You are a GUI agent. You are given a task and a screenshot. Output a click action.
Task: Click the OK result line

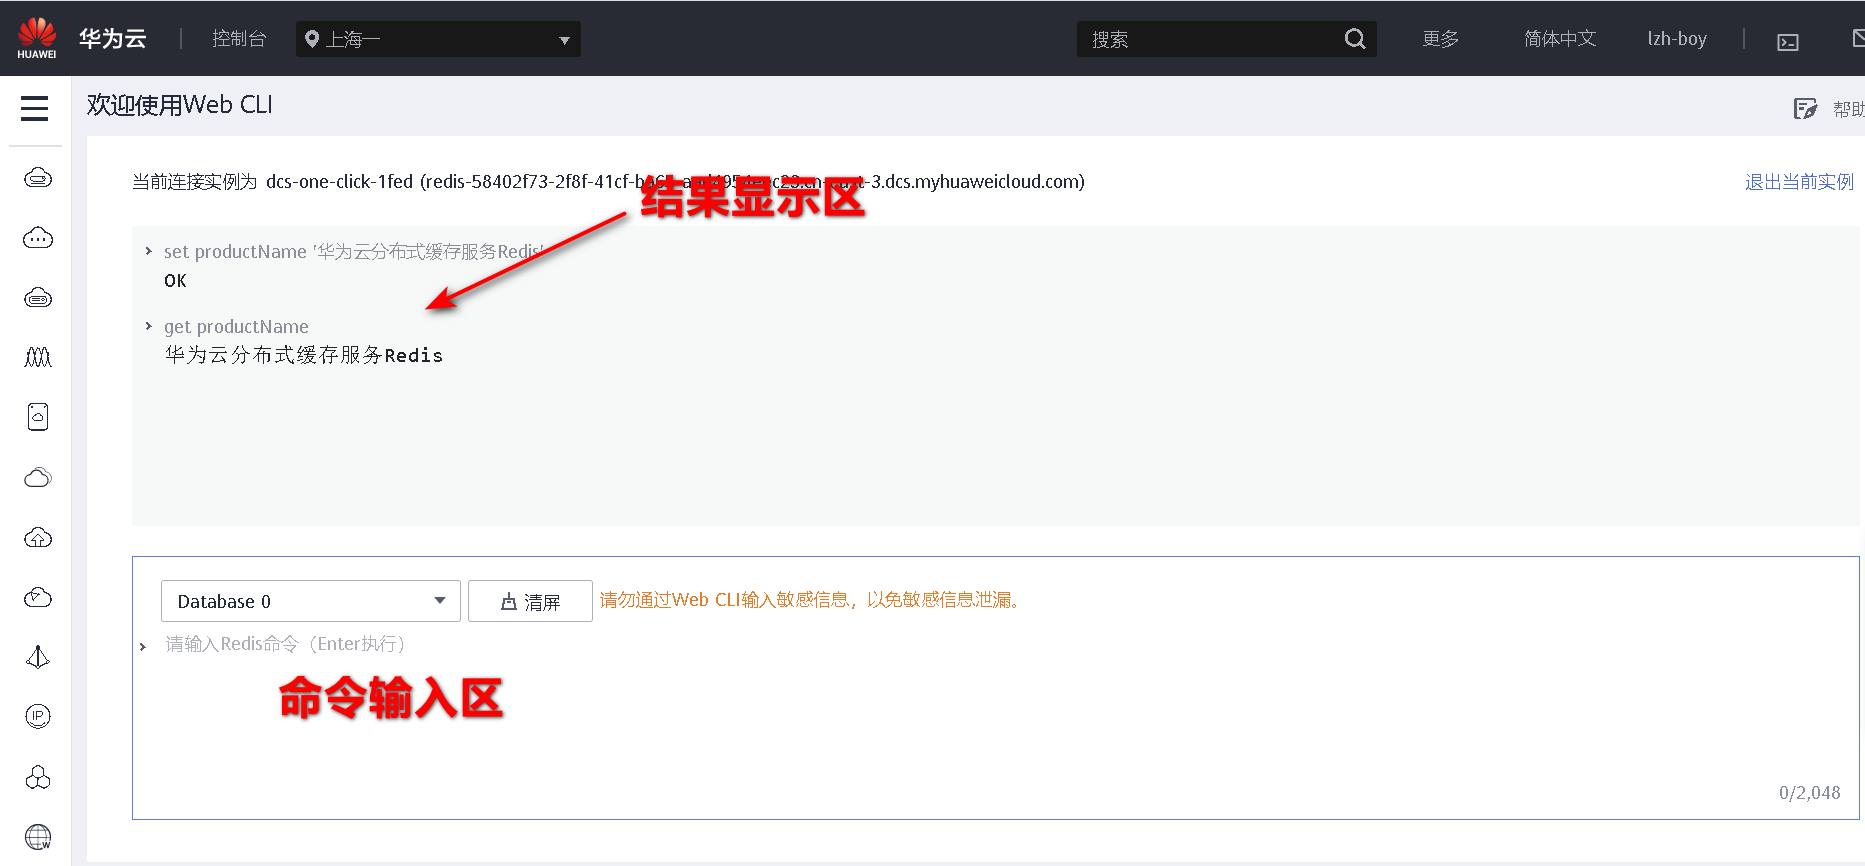click(175, 281)
